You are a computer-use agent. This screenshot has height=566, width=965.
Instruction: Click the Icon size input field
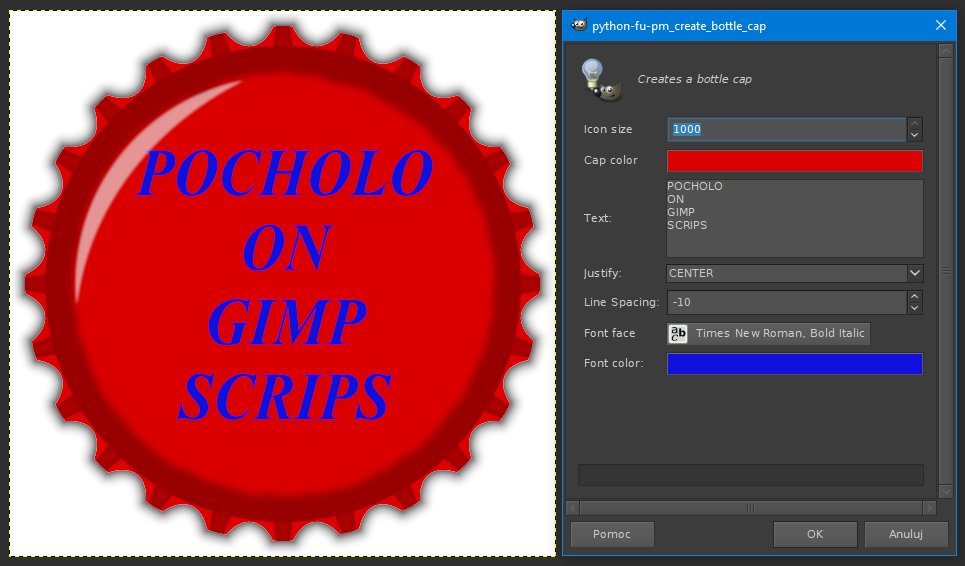pyautogui.click(x=787, y=129)
